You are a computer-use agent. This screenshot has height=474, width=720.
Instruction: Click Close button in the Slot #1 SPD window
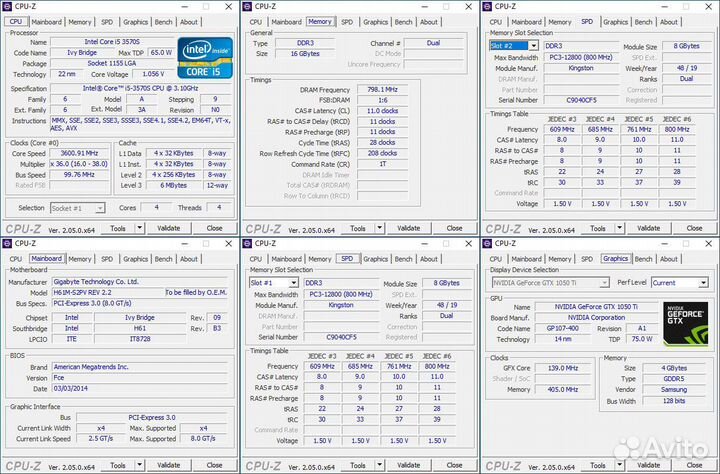[454, 465]
